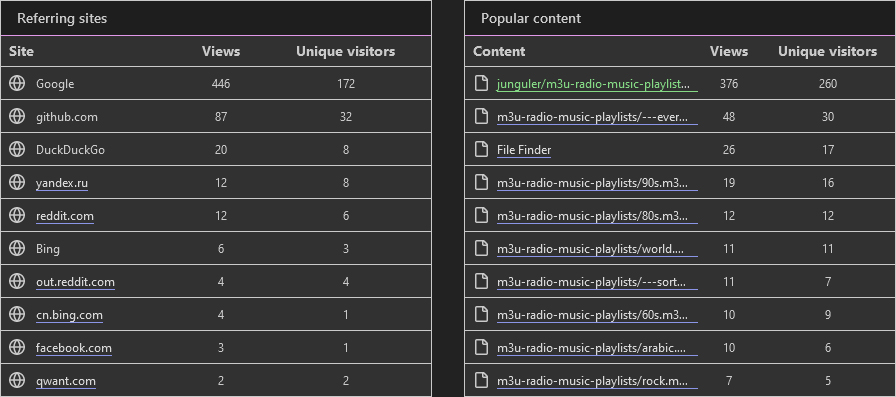Click the file icon beside 90s.m3u entry
Viewport: 896px width, 397px height.
482,183
